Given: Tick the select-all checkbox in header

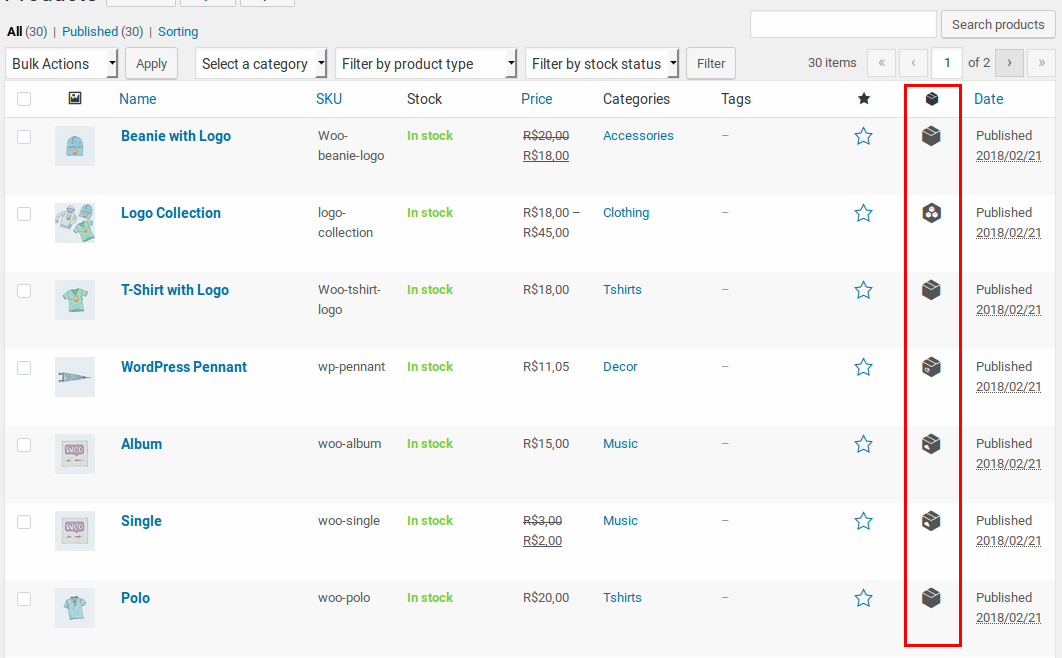Looking at the screenshot, I should 24,99.
